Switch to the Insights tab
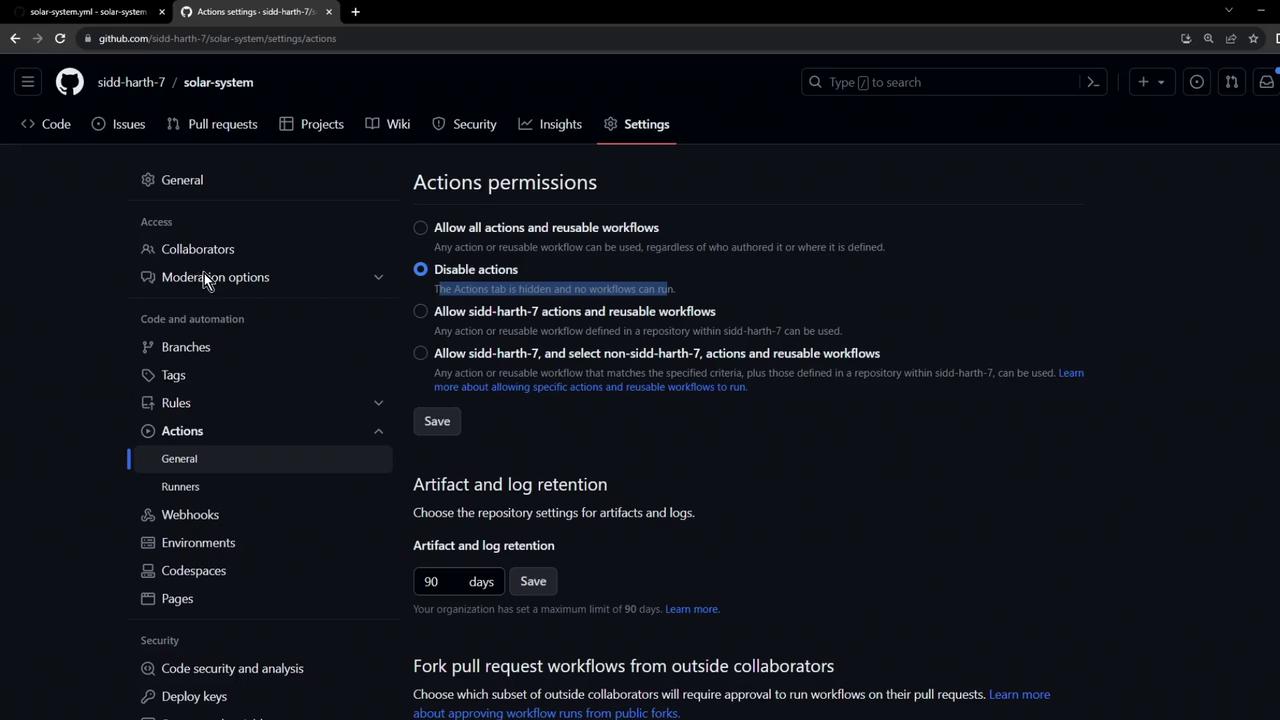The width and height of the screenshot is (1280, 720). click(x=550, y=124)
